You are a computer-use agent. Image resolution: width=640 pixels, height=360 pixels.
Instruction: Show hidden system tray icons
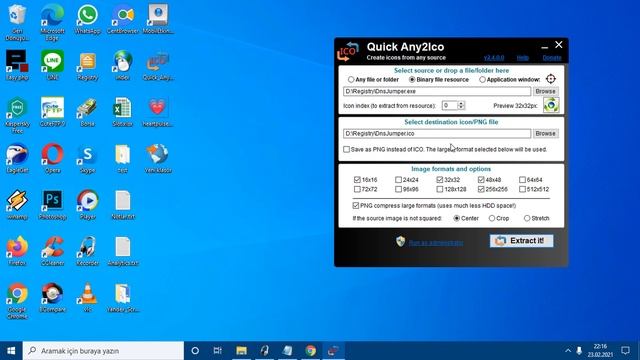(x=568, y=351)
